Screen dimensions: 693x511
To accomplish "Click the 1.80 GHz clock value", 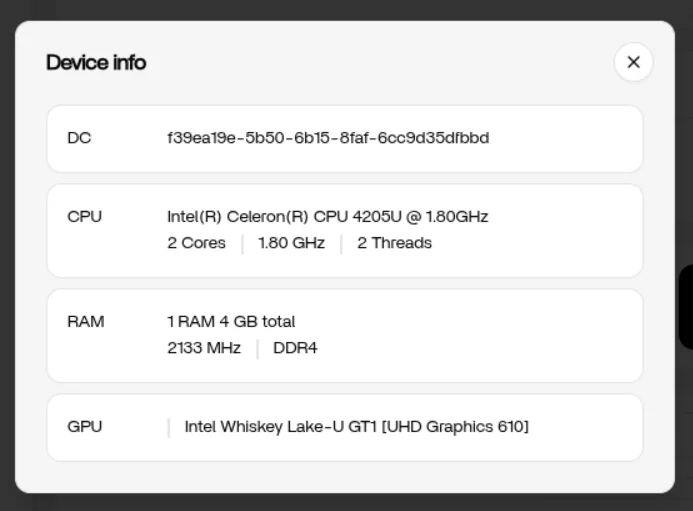I will pos(291,243).
